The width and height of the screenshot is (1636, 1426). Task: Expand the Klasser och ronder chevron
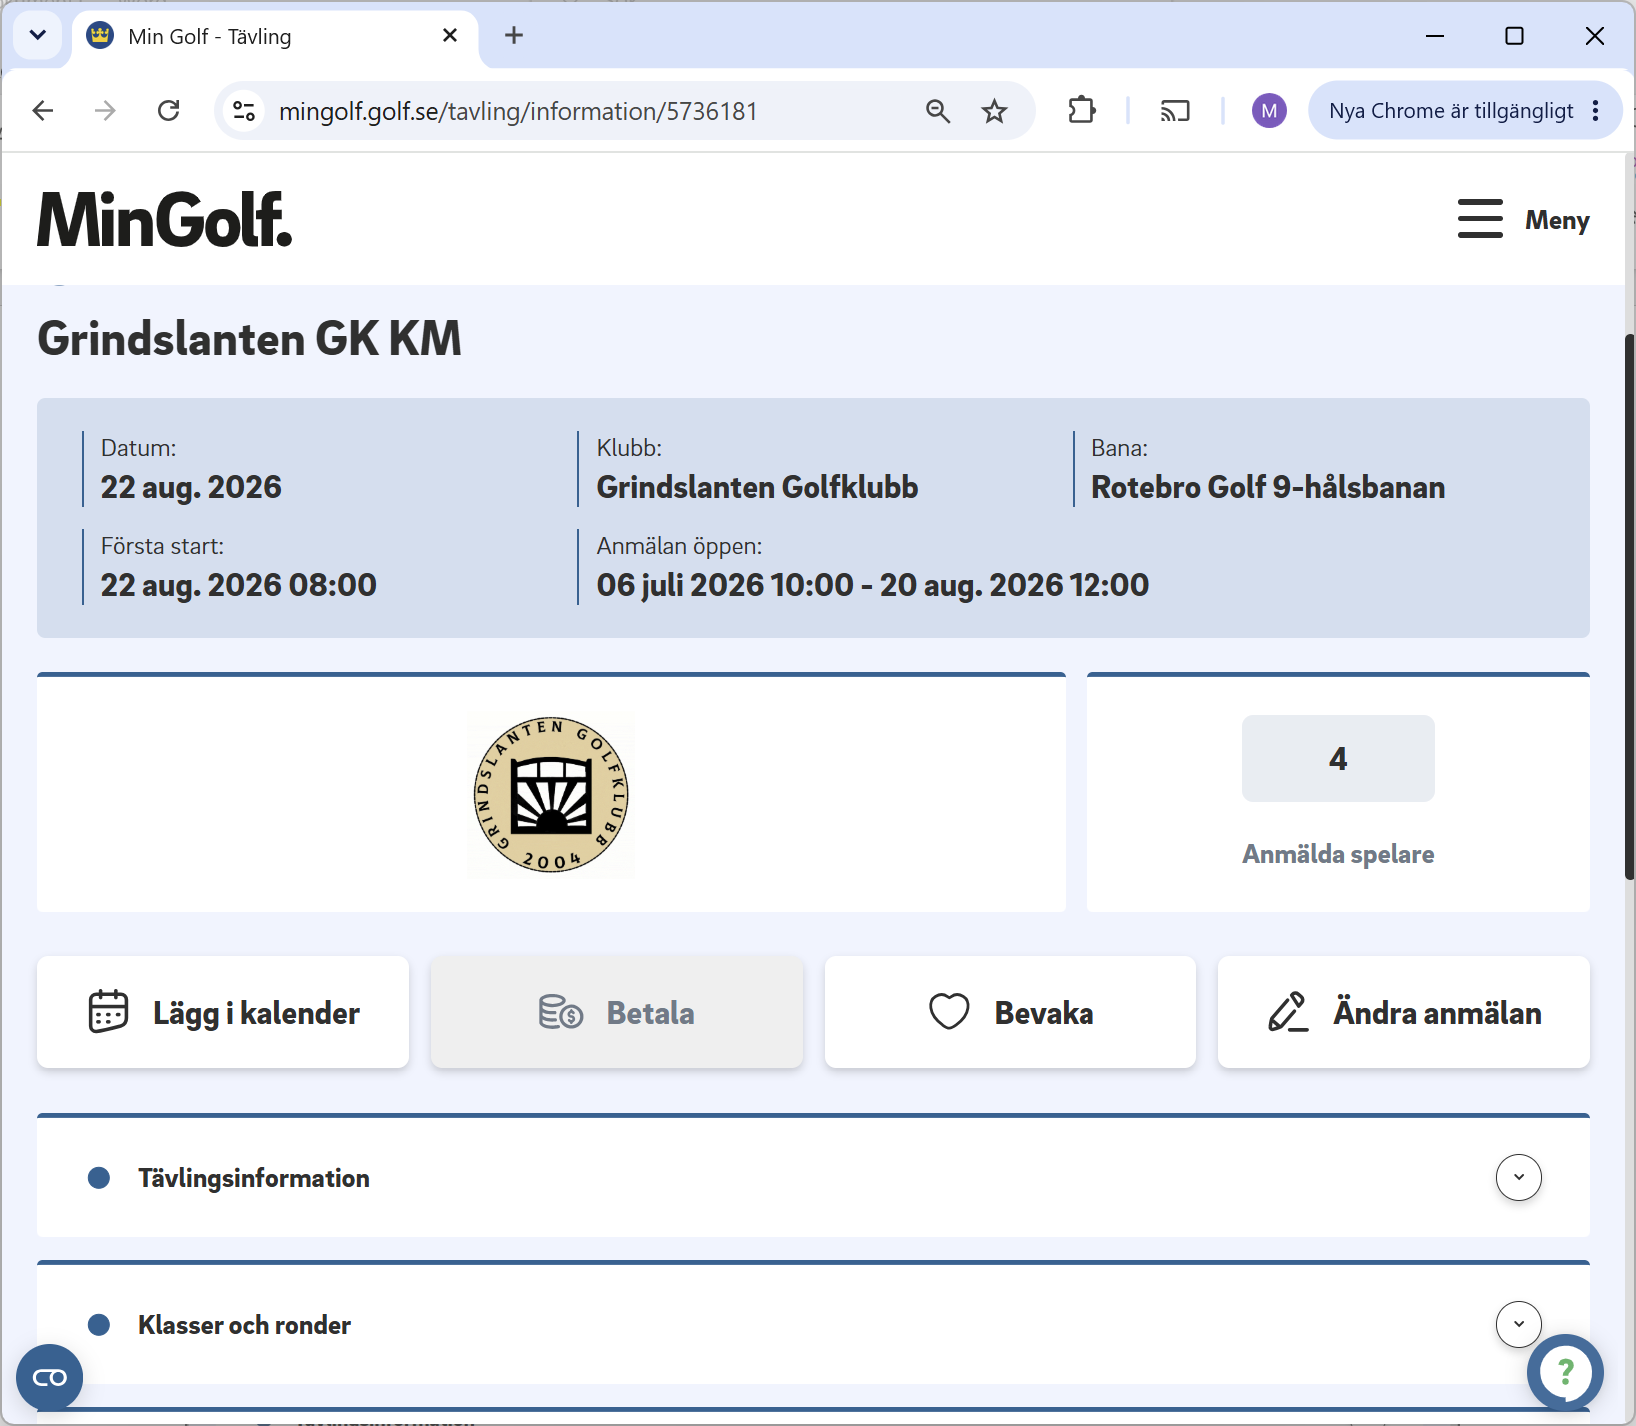pos(1518,1324)
